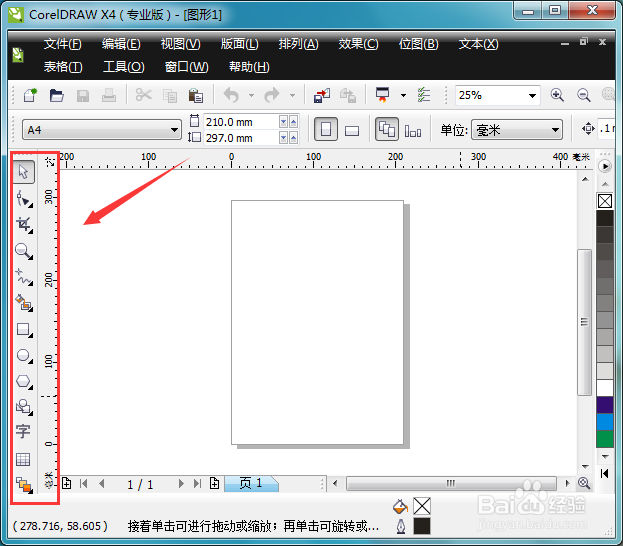Increase page width stepper up arrow
The width and height of the screenshot is (623, 546).
(293, 122)
